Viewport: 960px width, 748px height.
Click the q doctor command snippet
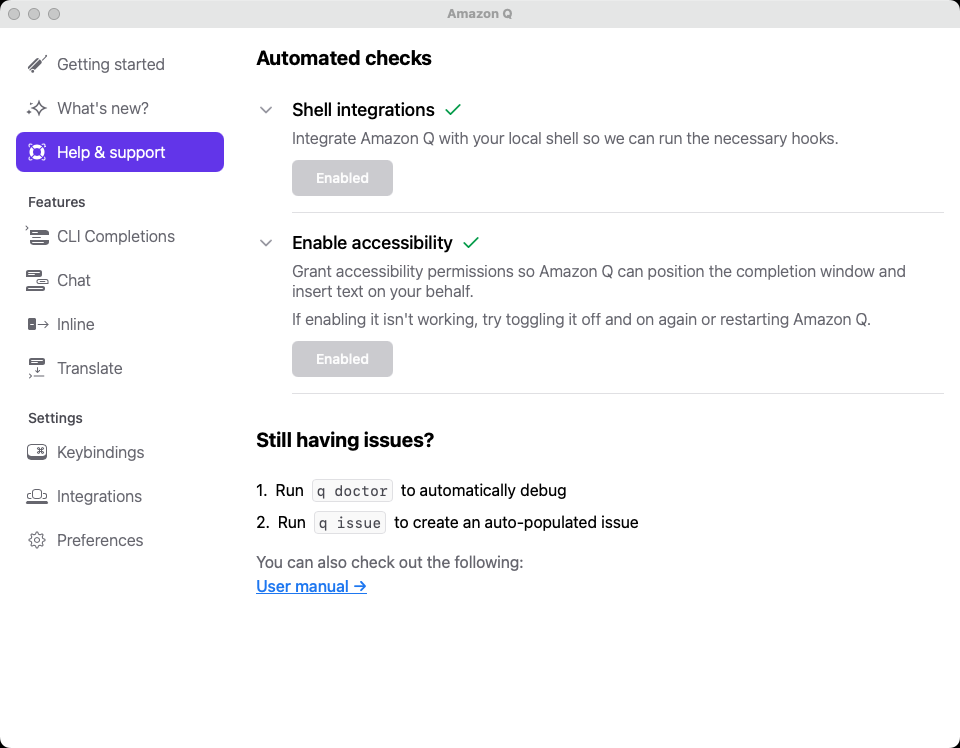point(353,491)
